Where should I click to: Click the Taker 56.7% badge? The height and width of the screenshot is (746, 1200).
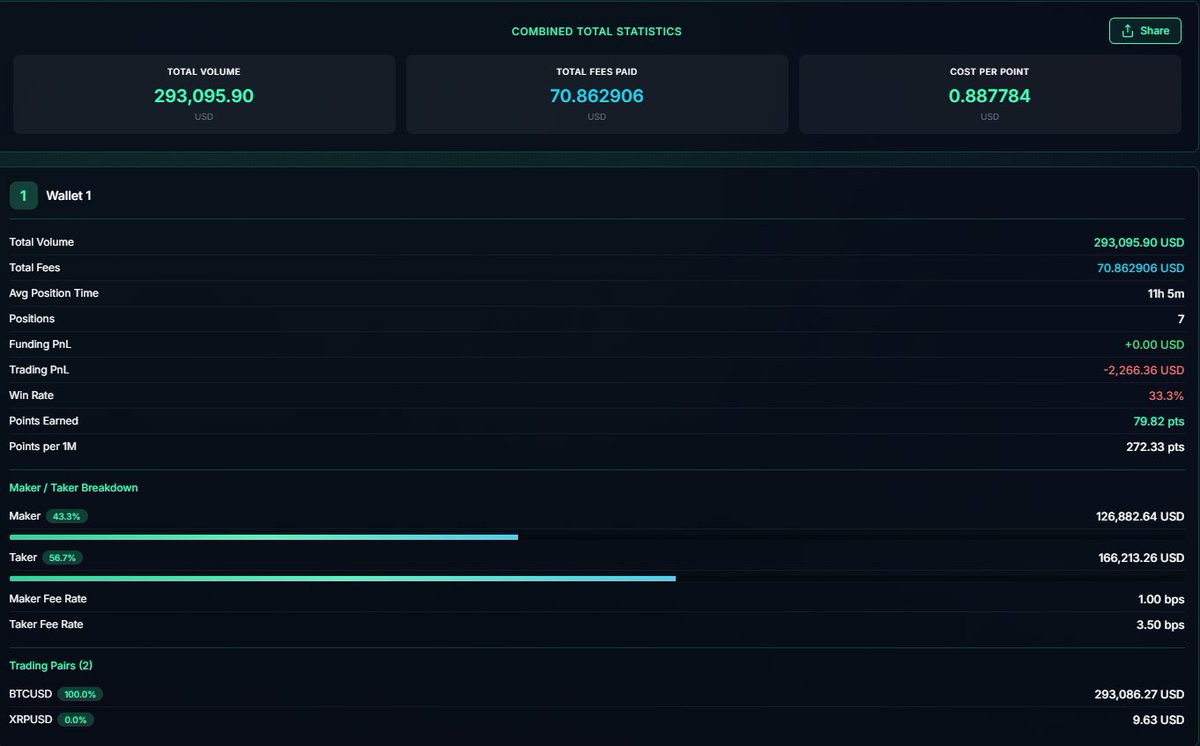tap(62, 558)
